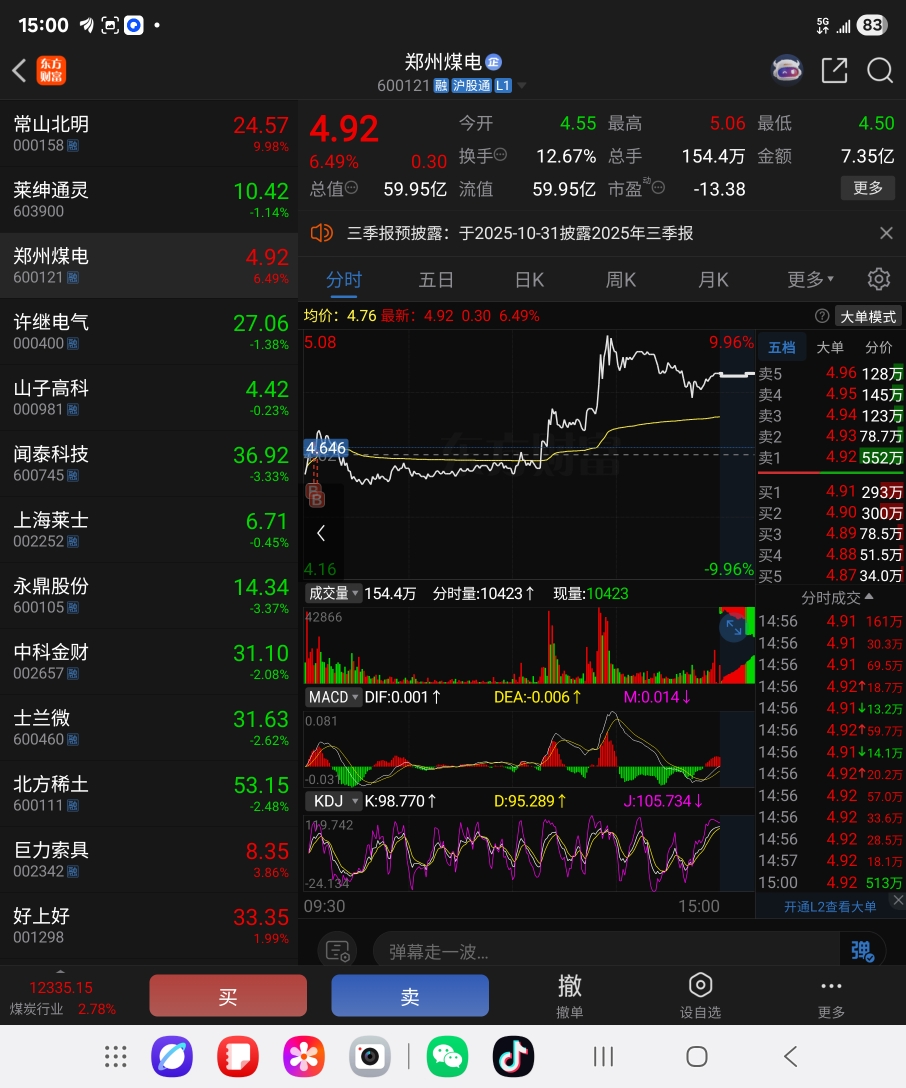This screenshot has width=906, height=1088.
Task: Open the robot assistant icon
Action: (x=787, y=70)
